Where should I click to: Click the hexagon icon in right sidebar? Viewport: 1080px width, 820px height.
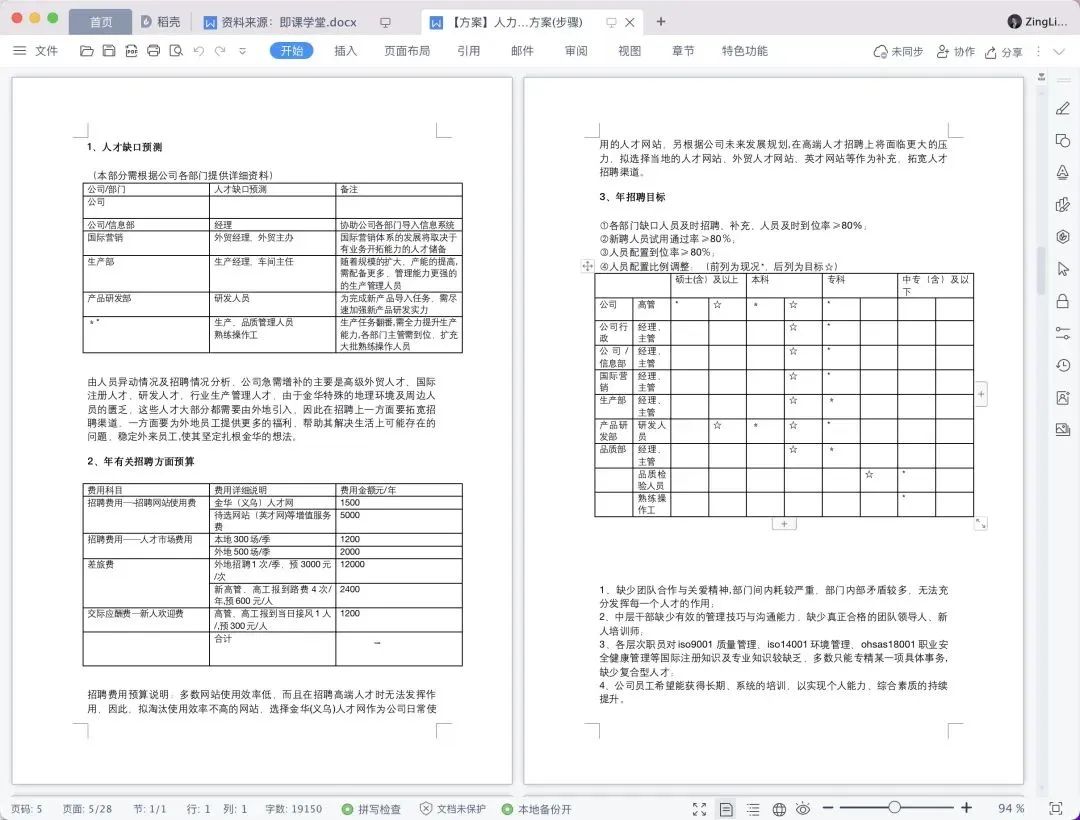point(1063,237)
